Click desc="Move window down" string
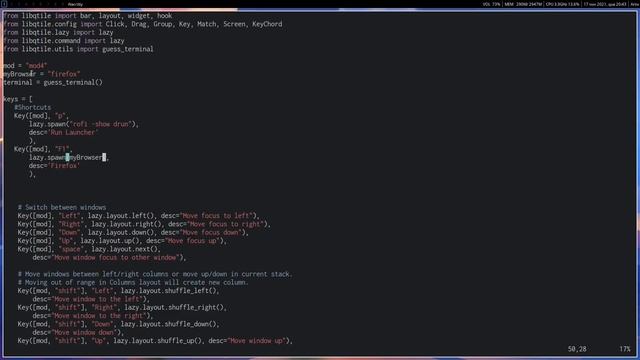This screenshot has height=360, width=640. (x=76, y=333)
